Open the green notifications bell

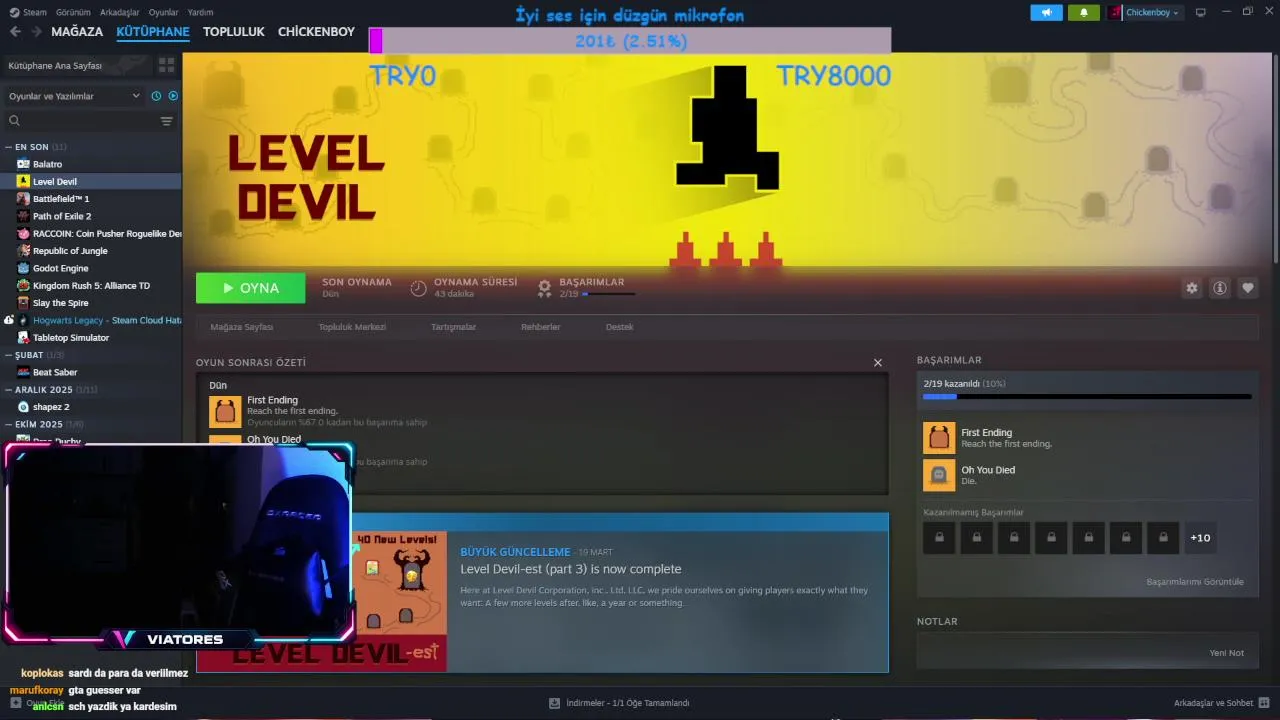click(1083, 13)
